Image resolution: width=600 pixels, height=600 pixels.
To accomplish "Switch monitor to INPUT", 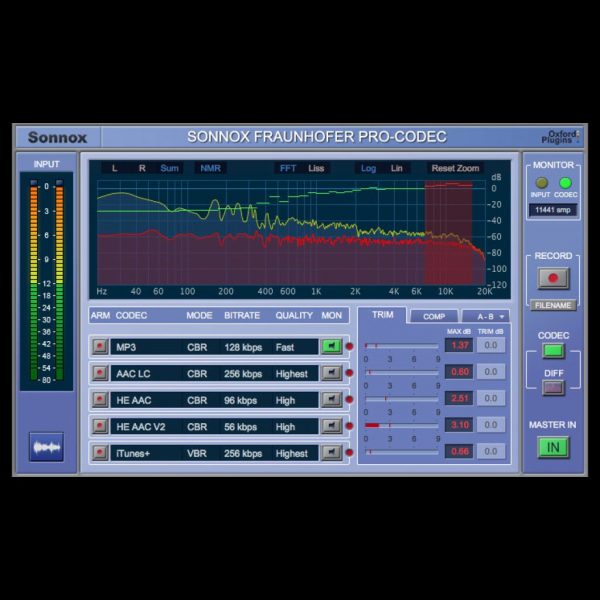I will click(x=541, y=183).
